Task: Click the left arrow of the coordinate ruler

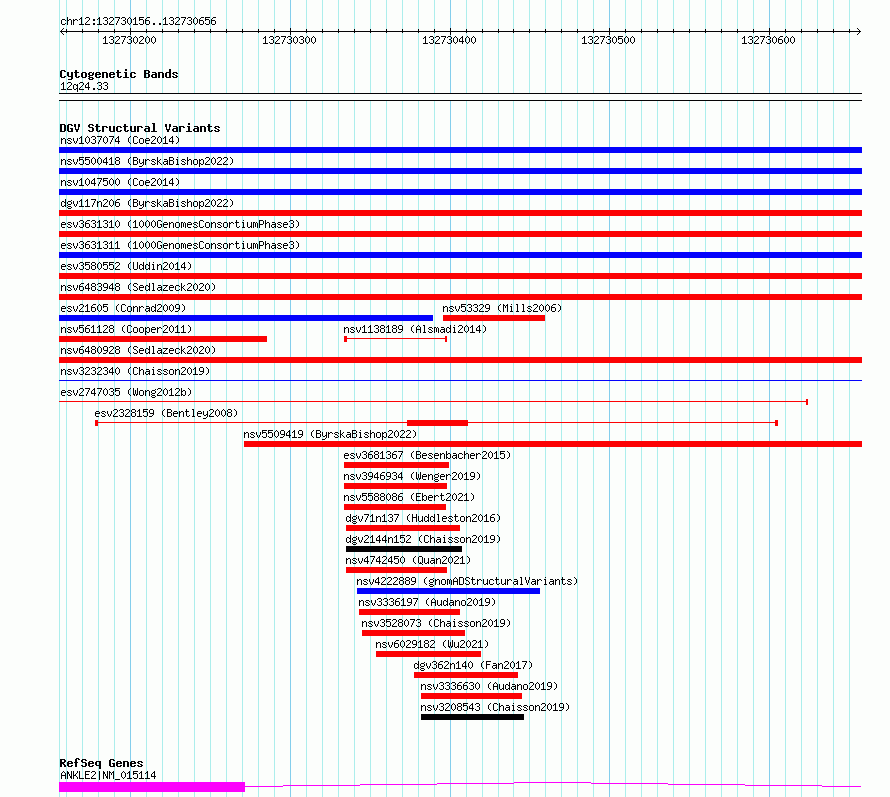Action: (62, 31)
